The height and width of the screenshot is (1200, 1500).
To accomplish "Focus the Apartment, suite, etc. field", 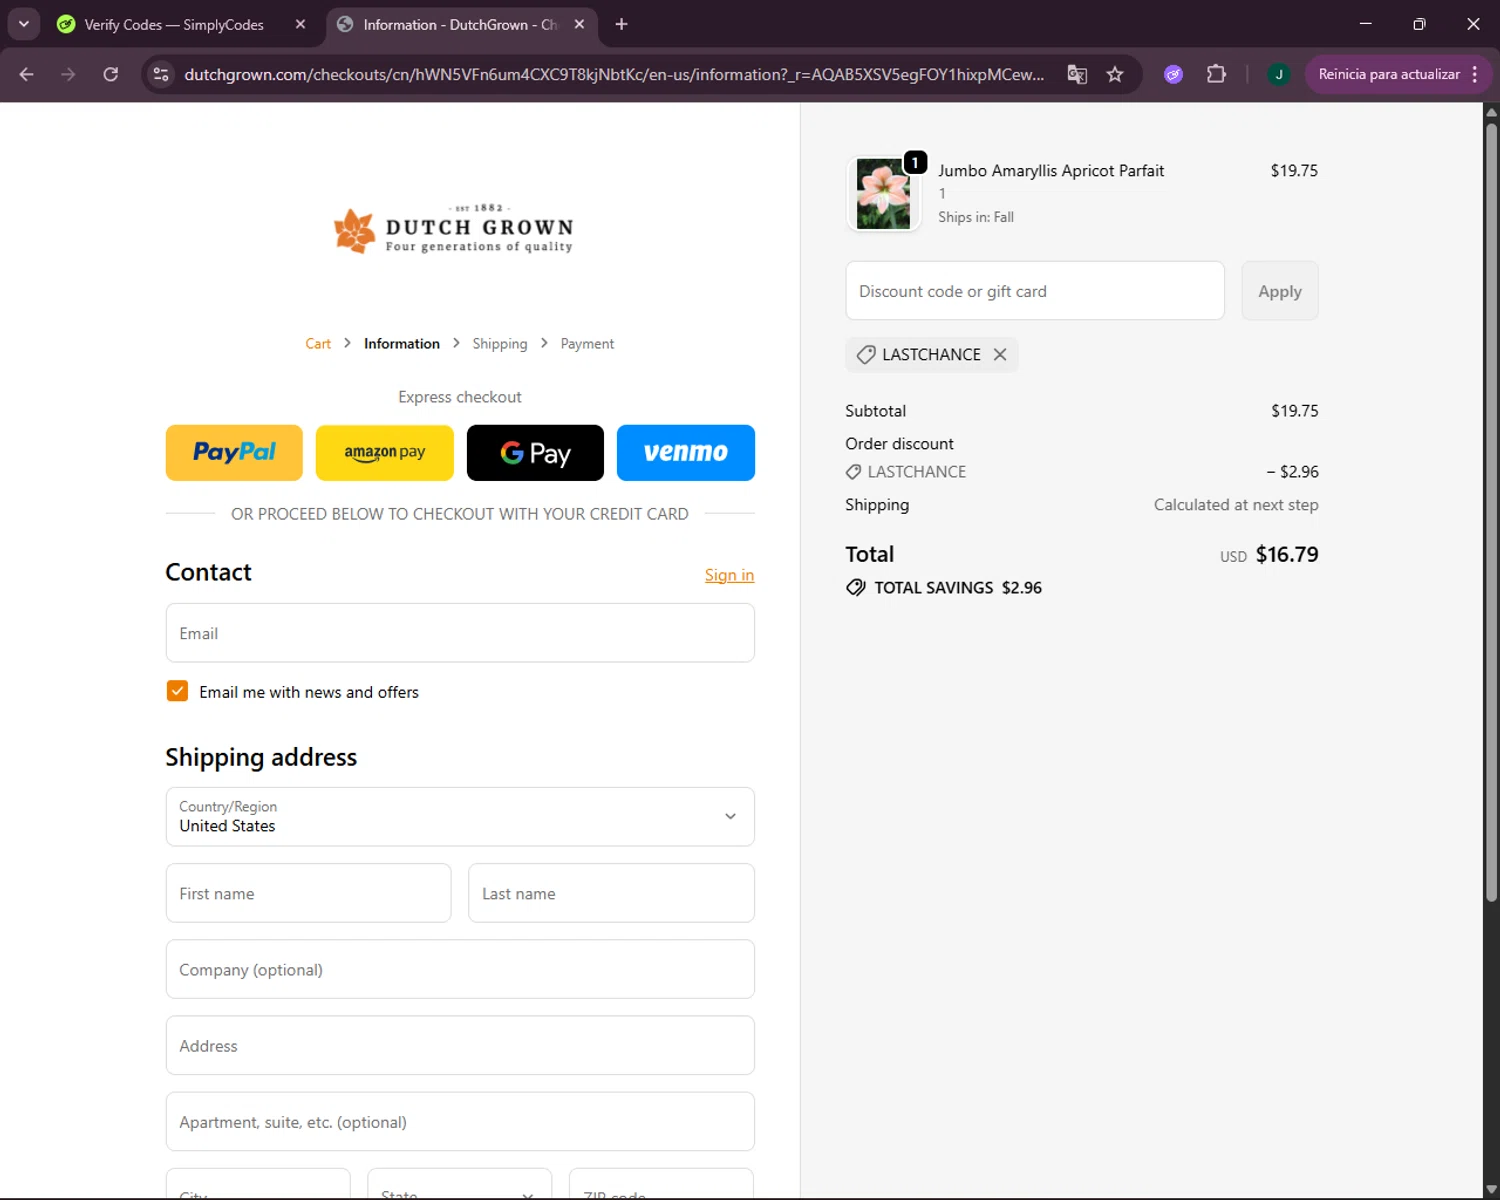I will (x=460, y=1121).
